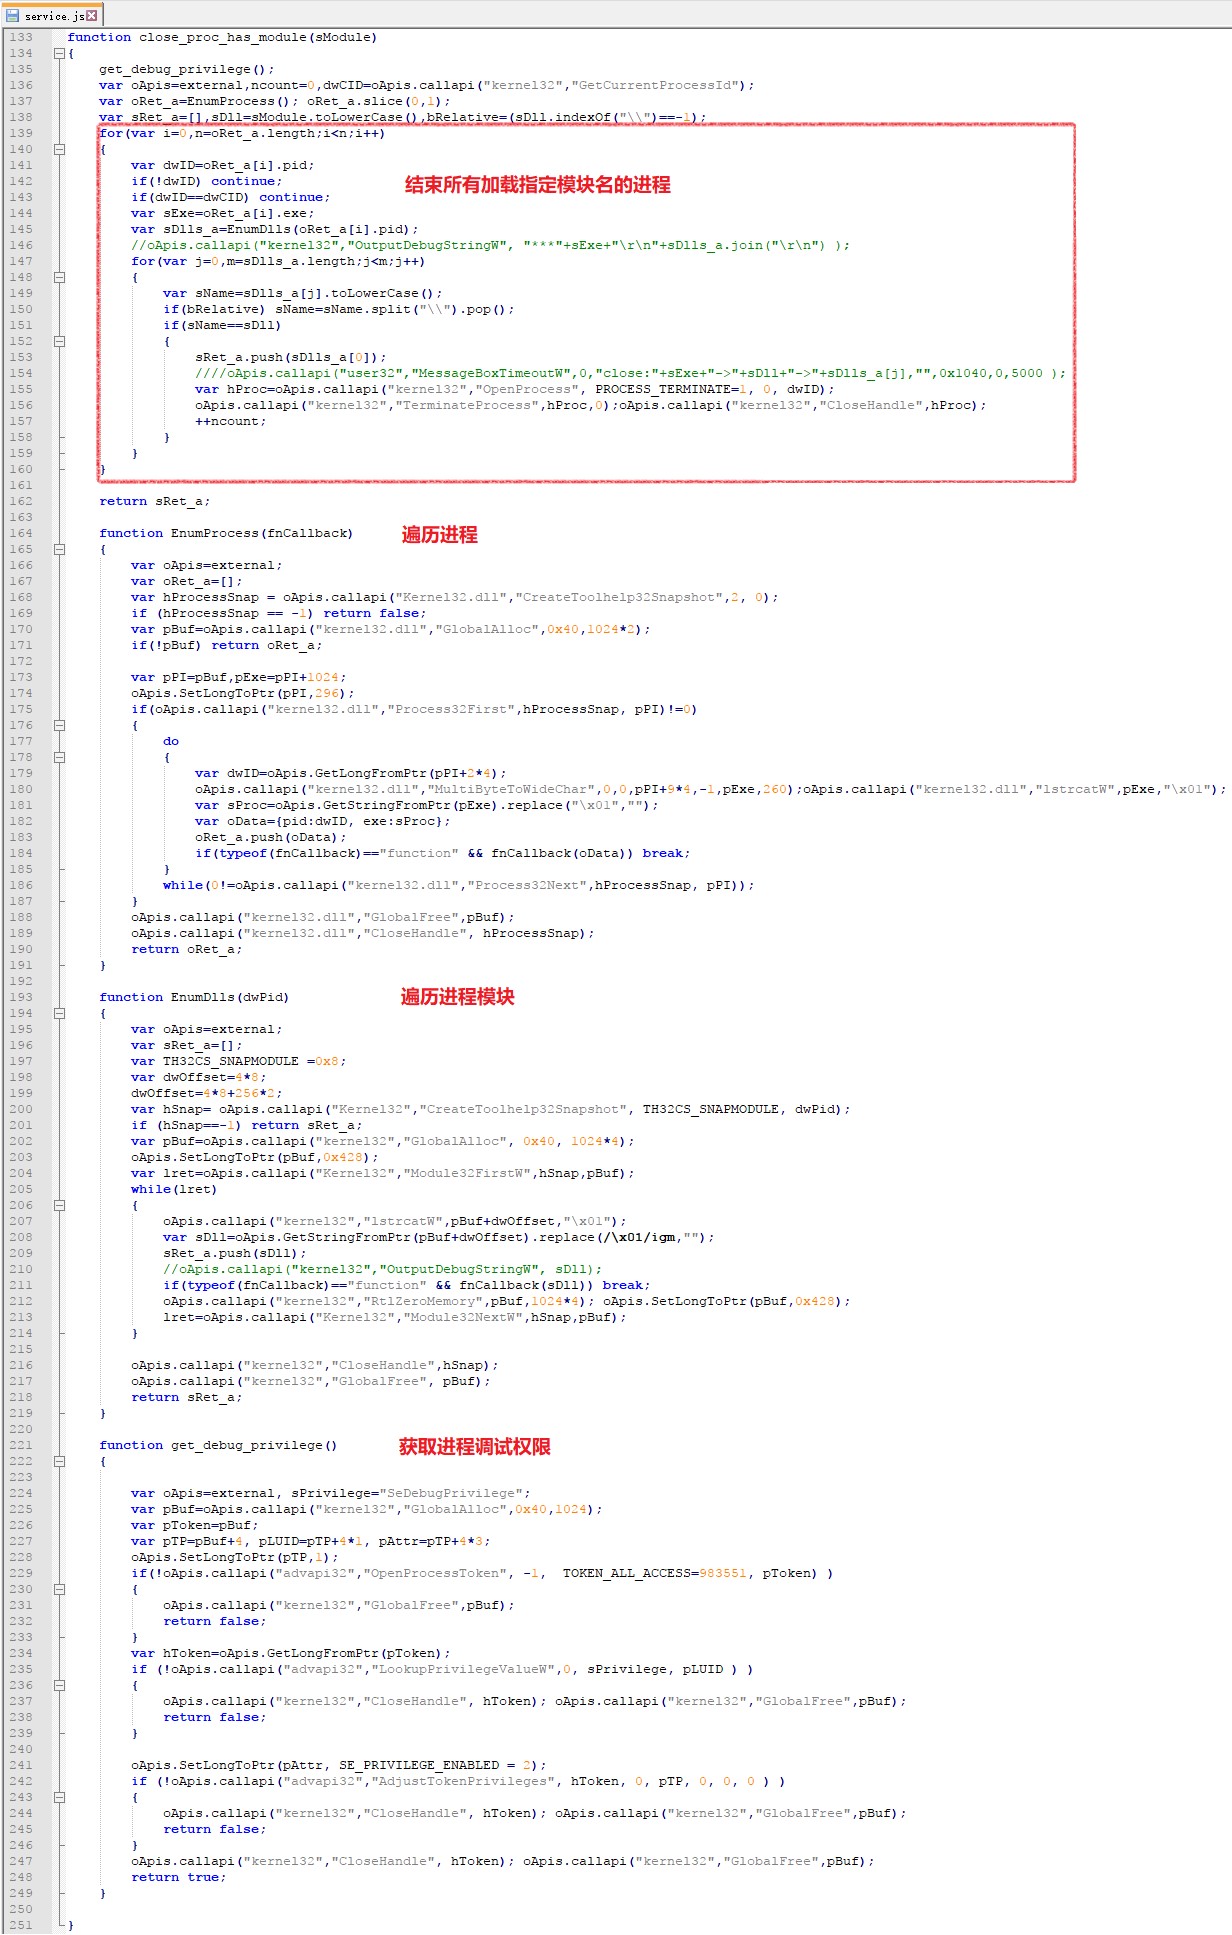Click the save-state disk icon on service.js tab
This screenshot has height=1935, width=1232.
pyautogui.click(x=12, y=15)
